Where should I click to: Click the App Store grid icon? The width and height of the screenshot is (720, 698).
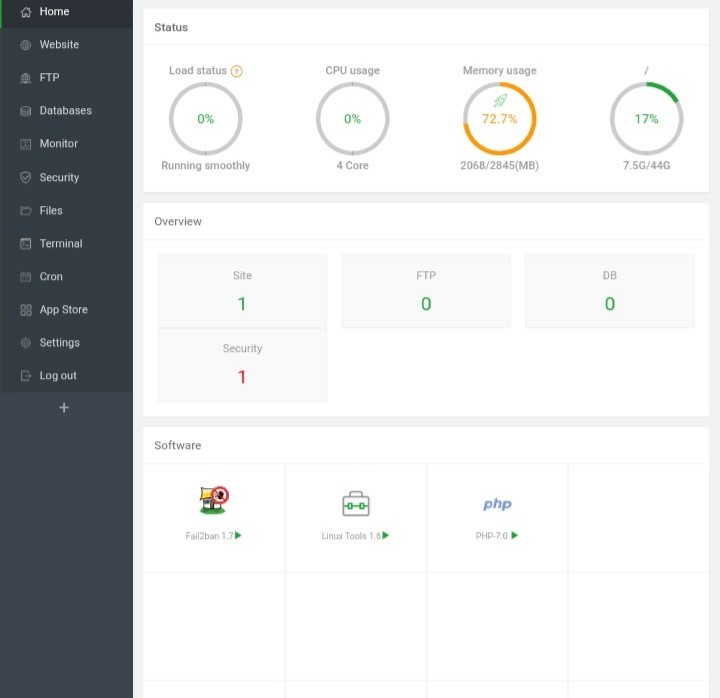point(26,310)
